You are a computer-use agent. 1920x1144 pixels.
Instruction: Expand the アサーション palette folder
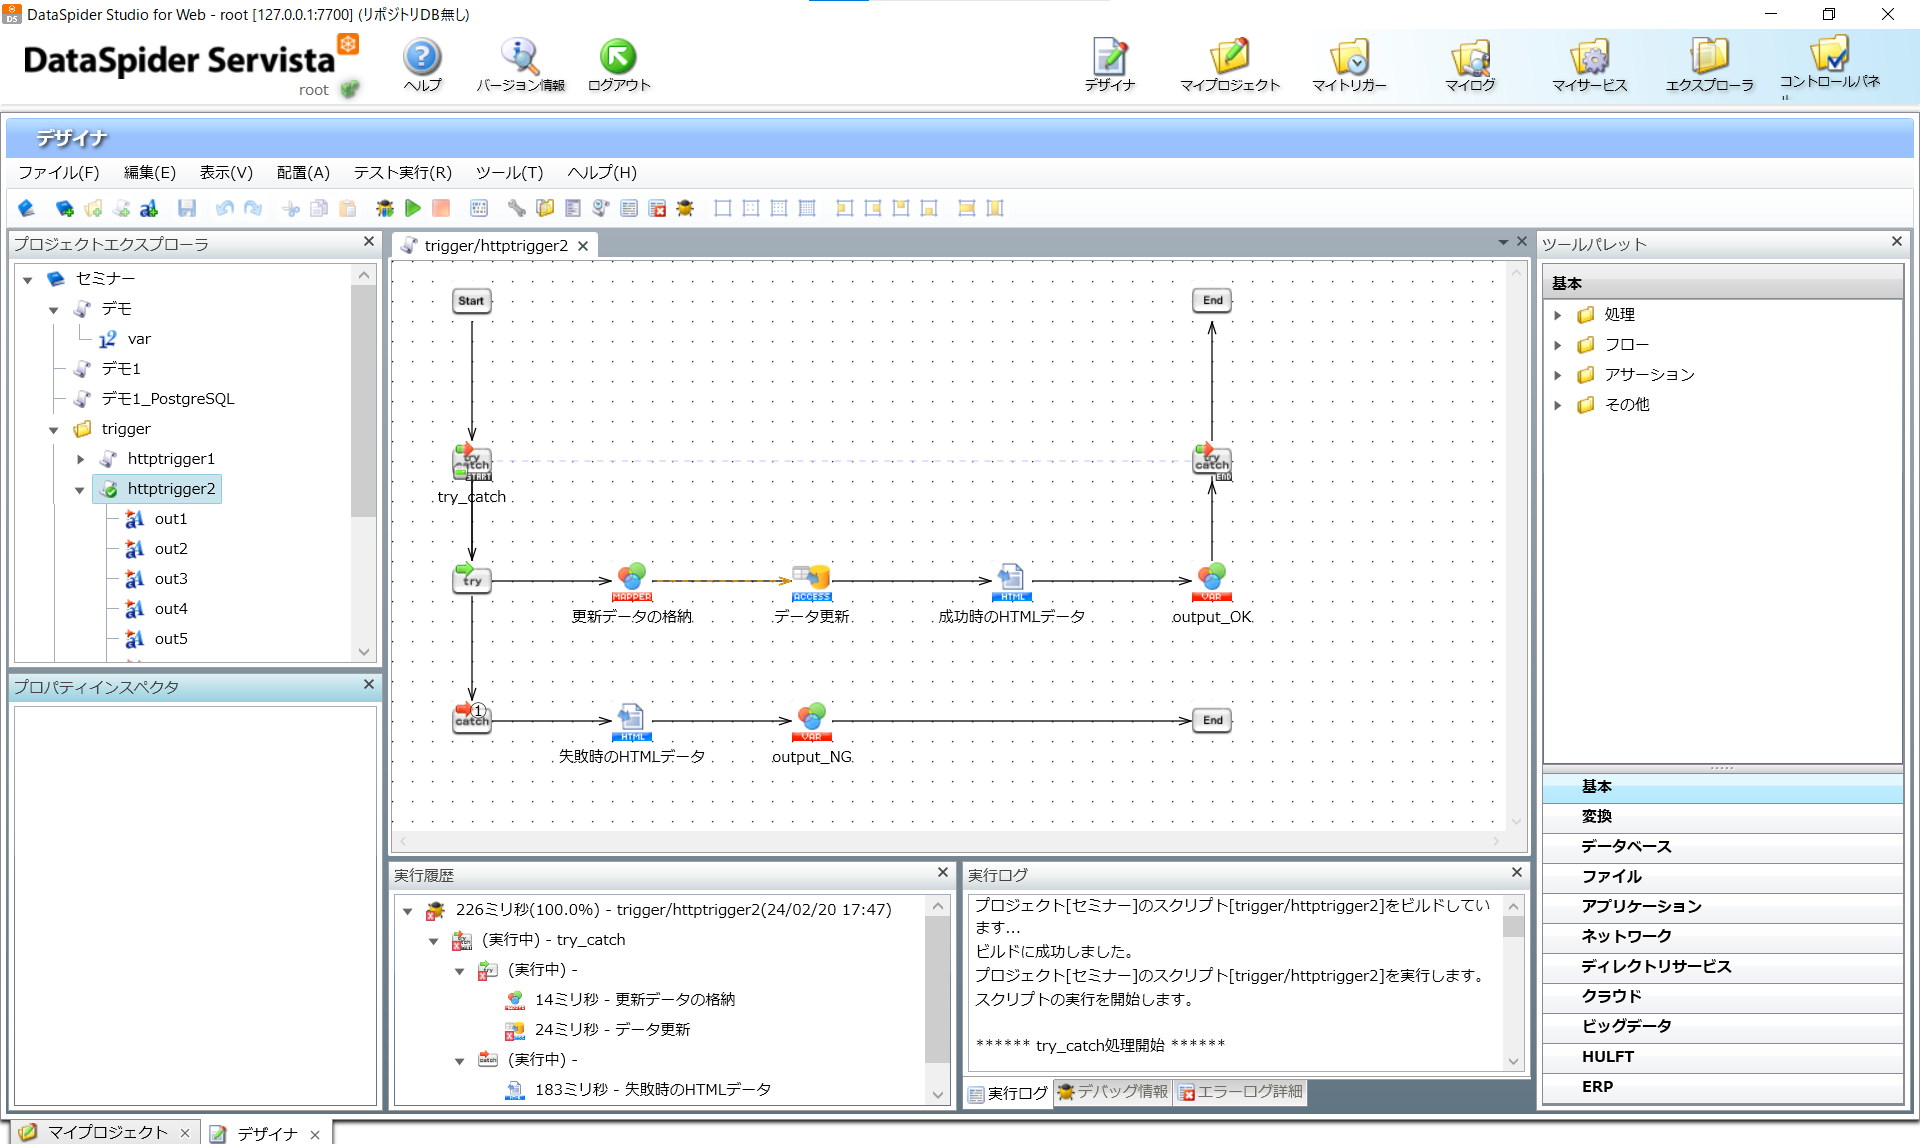click(1557, 375)
